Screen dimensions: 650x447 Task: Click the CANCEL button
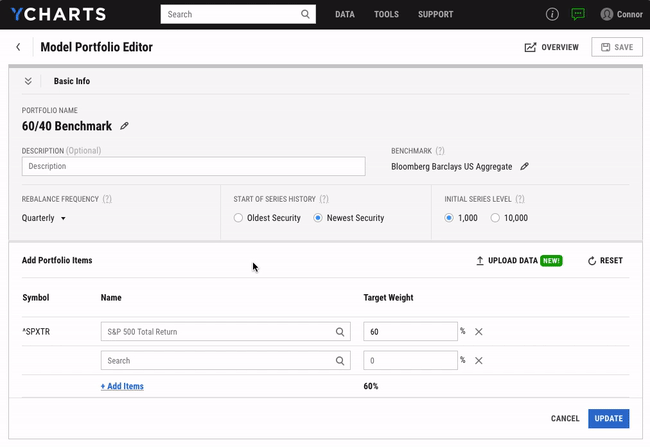point(565,418)
